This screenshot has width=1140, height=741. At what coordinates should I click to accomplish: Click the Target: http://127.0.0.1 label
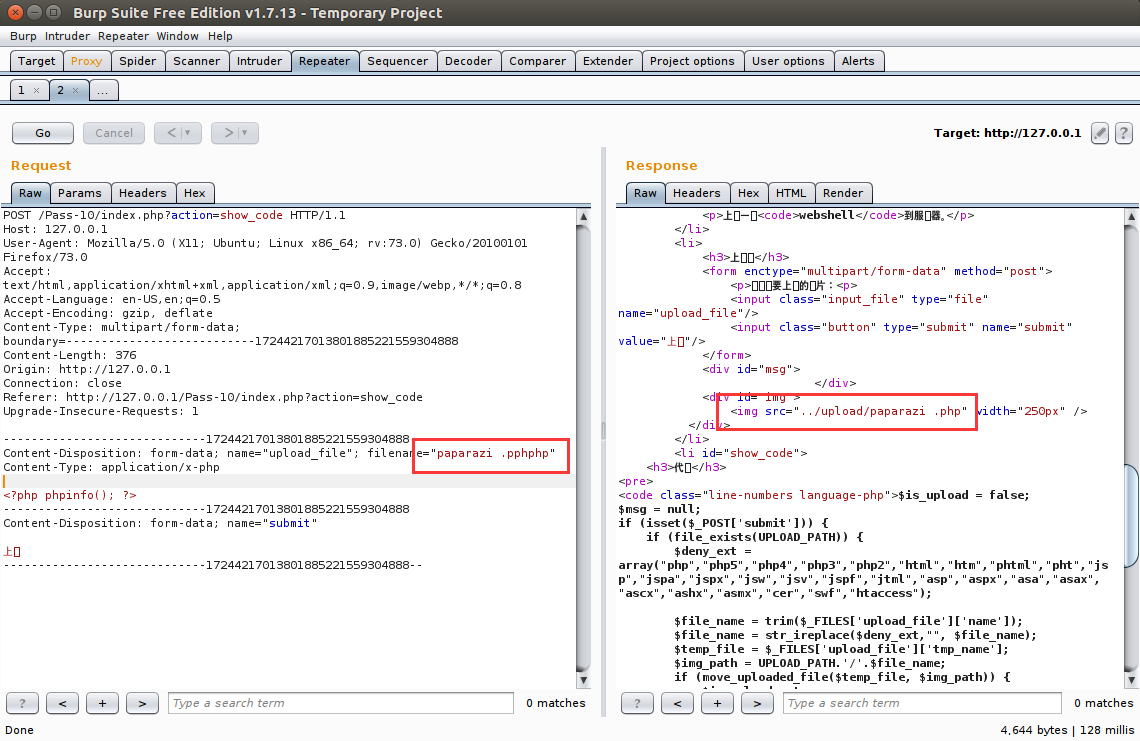click(x=1007, y=133)
